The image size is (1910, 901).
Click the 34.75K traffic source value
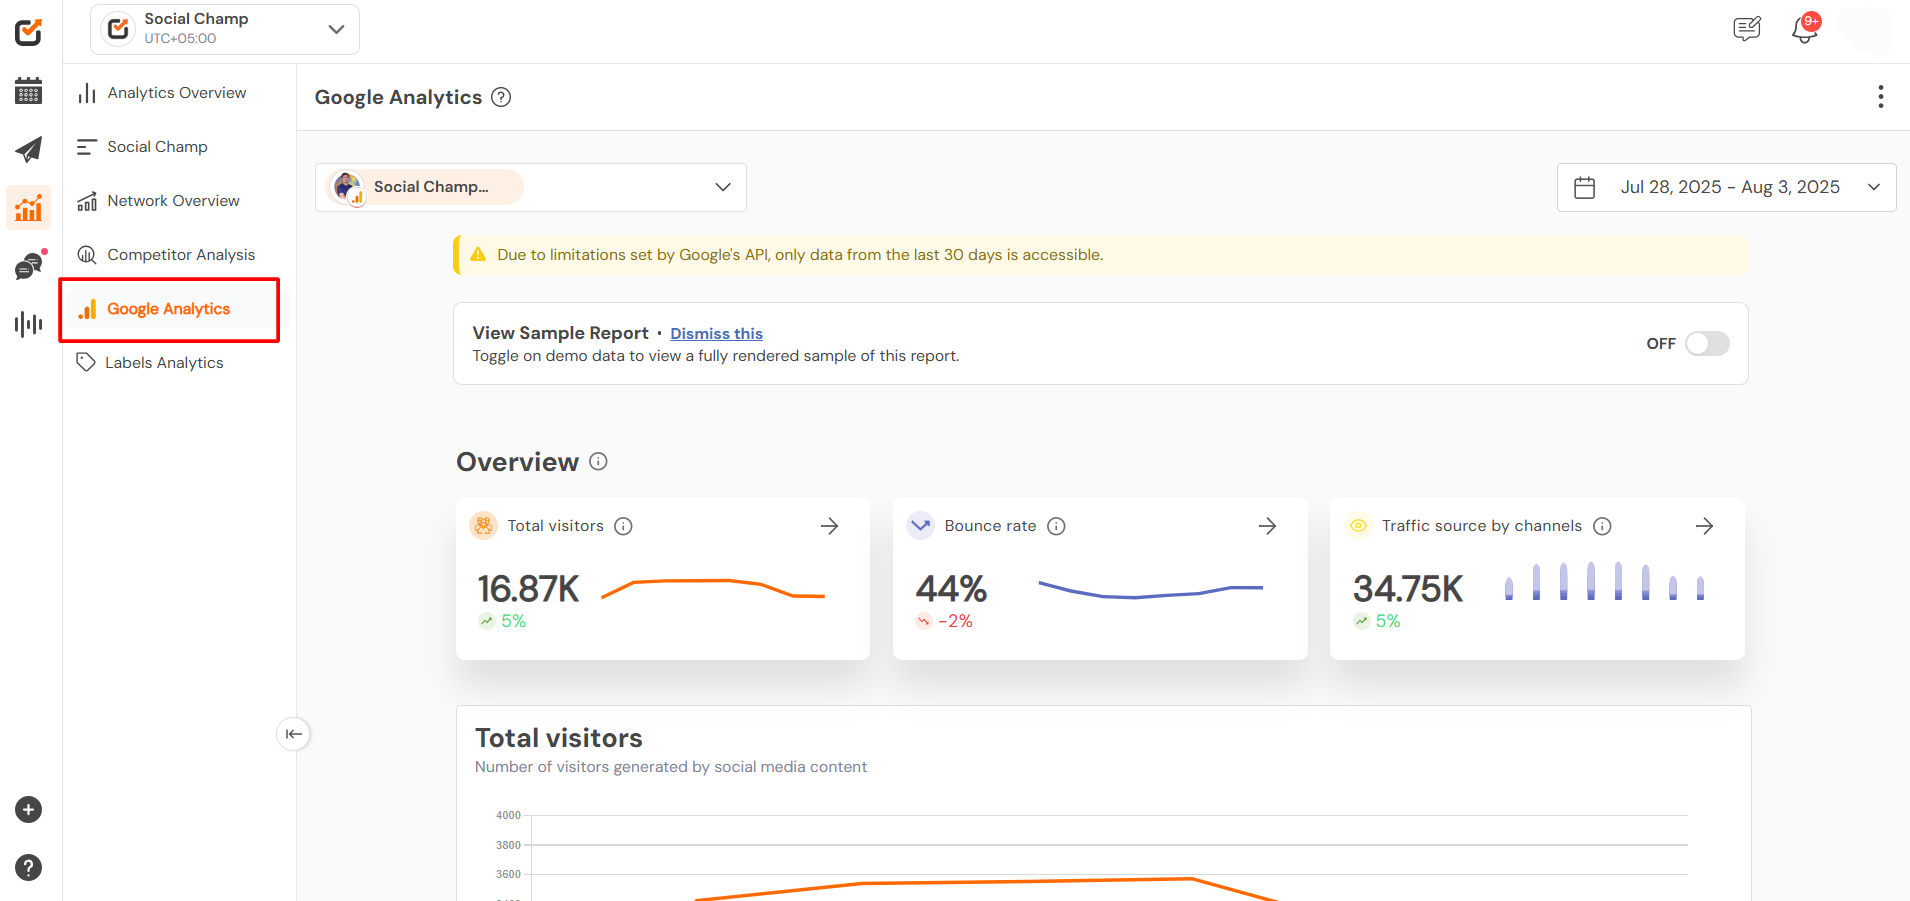[x=1408, y=589]
